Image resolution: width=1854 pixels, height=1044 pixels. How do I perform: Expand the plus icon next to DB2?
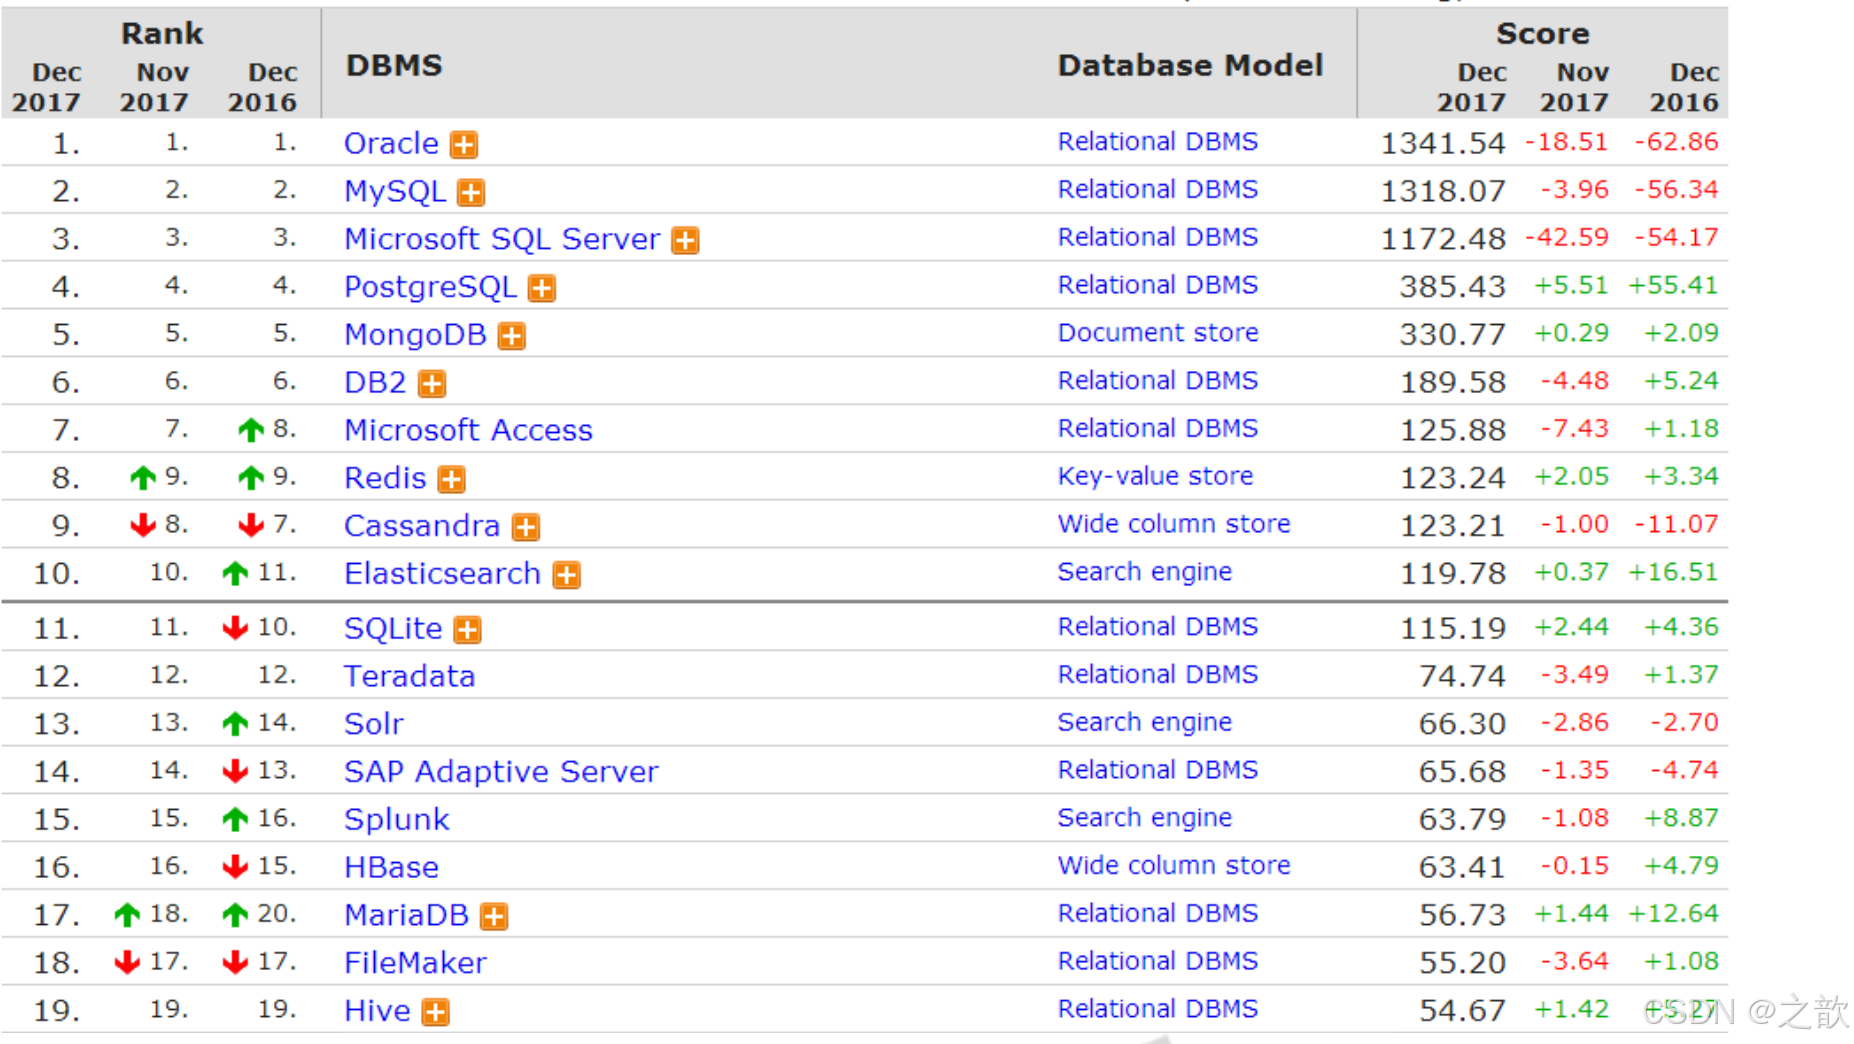point(432,384)
